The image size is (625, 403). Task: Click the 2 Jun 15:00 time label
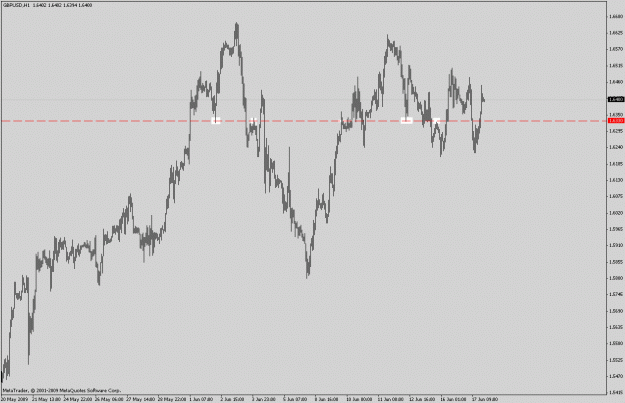(233, 399)
